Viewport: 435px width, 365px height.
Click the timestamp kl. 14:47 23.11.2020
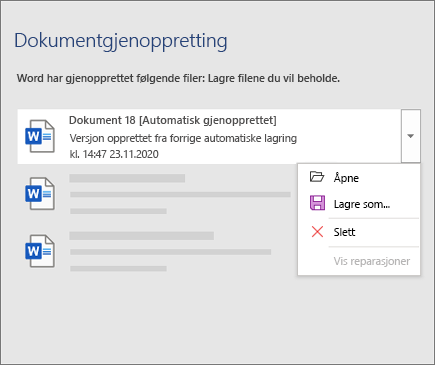point(114,154)
